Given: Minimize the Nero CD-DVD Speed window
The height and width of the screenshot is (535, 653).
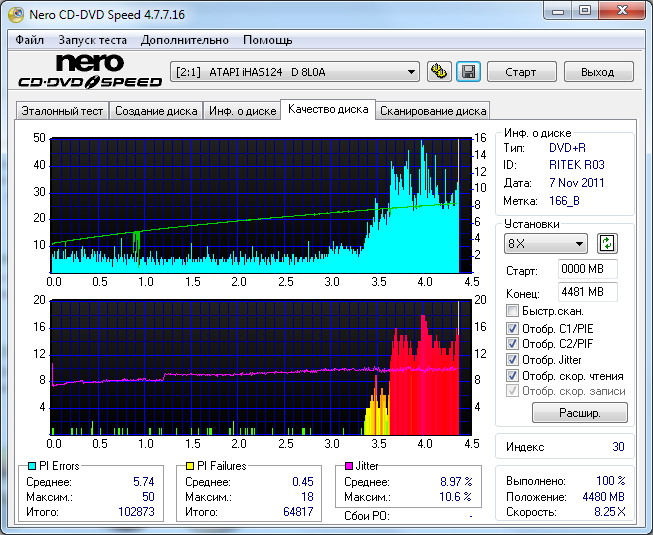Looking at the screenshot, I should coord(558,10).
